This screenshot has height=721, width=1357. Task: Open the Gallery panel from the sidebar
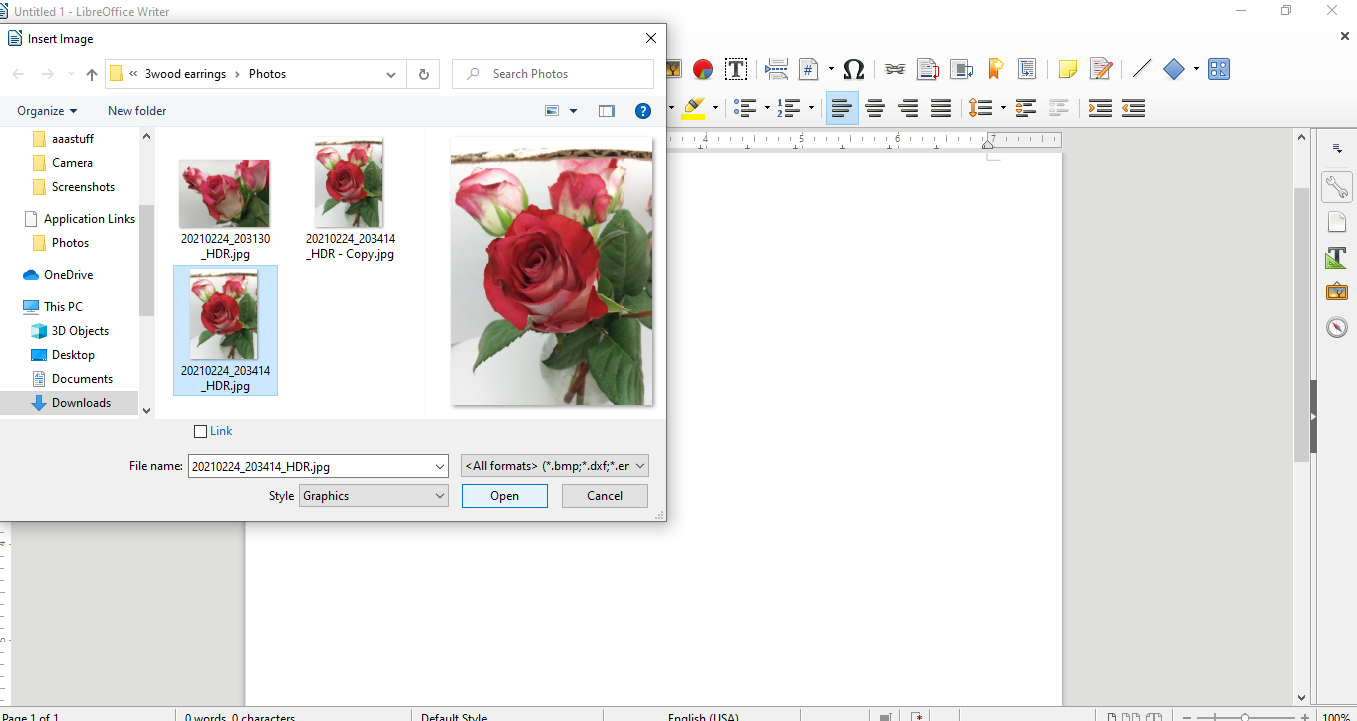pos(1337,291)
